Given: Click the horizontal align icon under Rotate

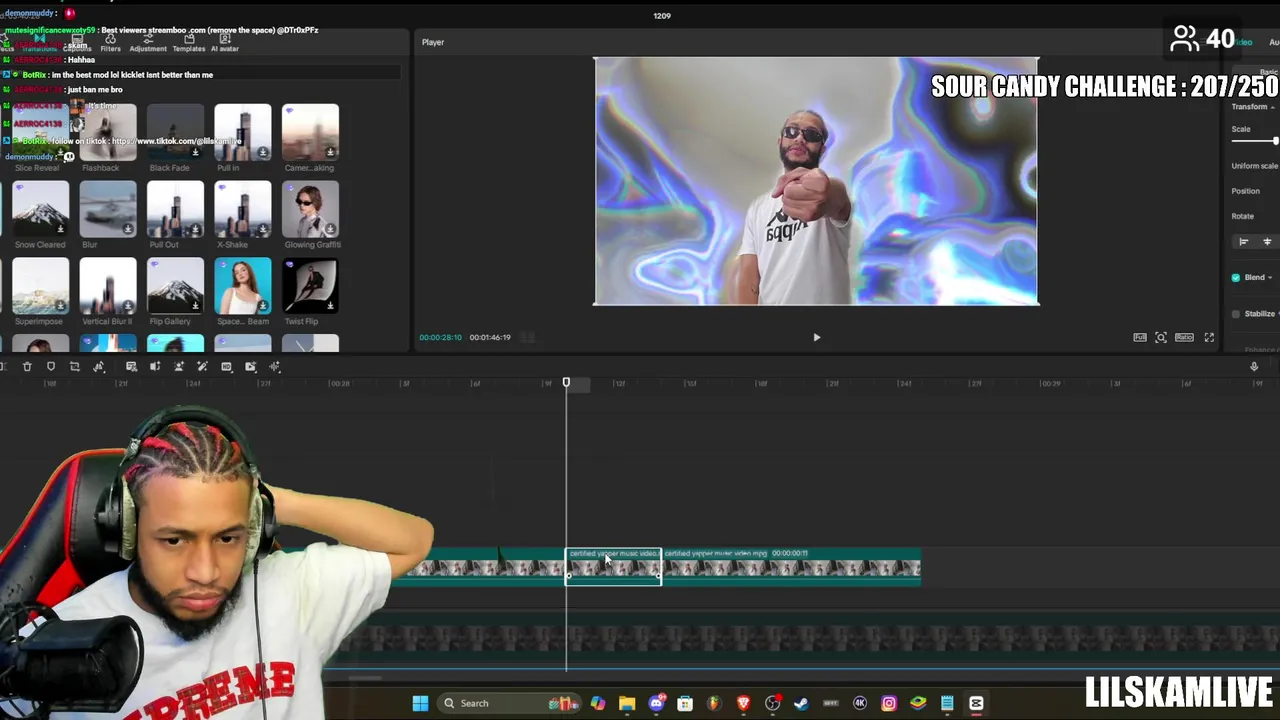Looking at the screenshot, I should point(1244,242).
